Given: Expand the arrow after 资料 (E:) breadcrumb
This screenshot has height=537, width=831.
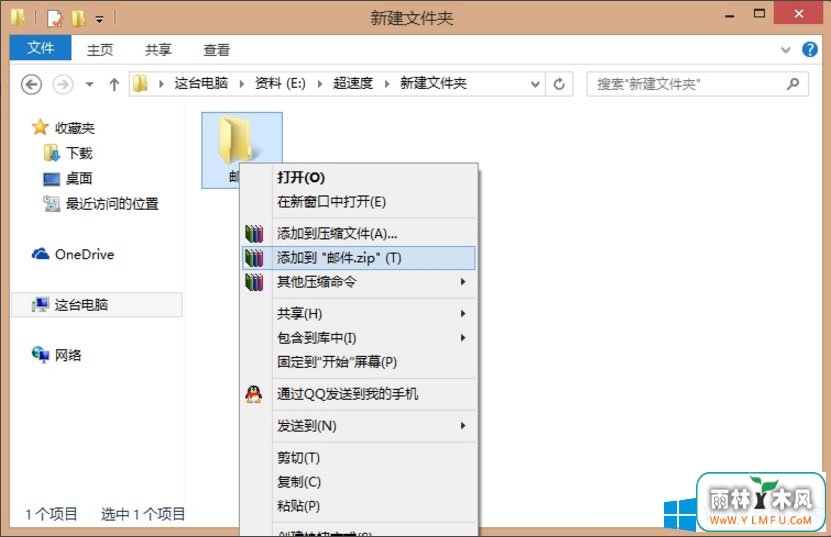Looking at the screenshot, I should (320, 84).
